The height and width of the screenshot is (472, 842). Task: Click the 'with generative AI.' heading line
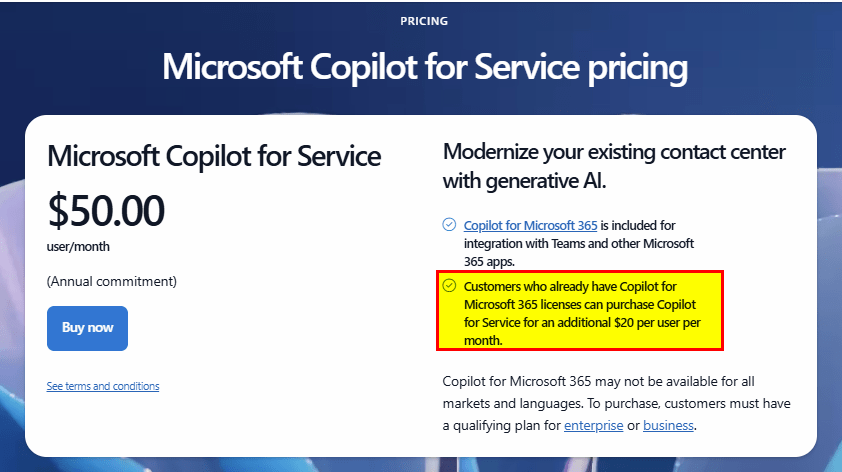click(526, 183)
